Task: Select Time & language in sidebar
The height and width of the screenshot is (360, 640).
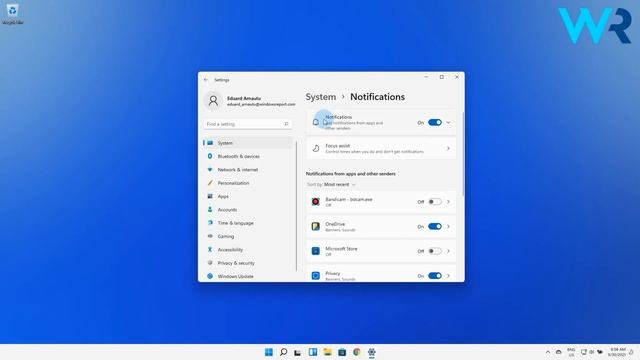Action: [x=248, y=223]
